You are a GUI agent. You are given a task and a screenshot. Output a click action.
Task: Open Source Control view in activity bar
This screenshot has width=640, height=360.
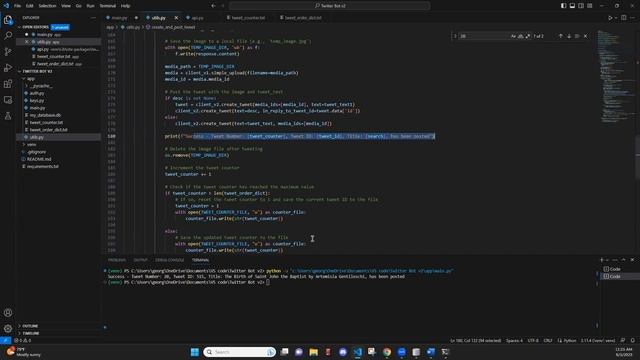8,52
